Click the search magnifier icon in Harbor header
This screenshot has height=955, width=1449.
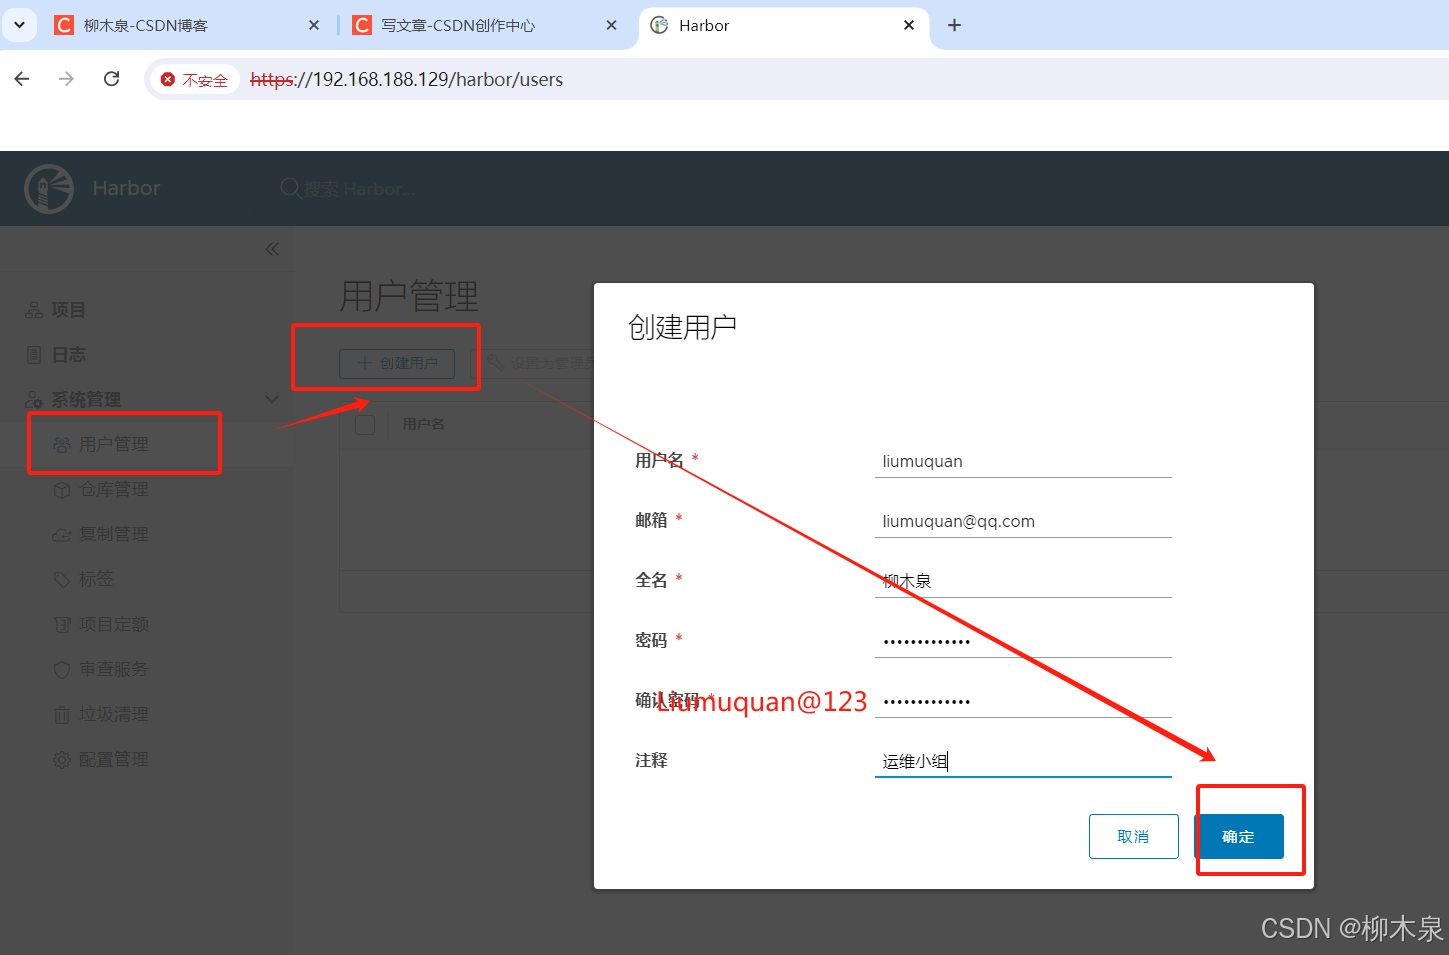tap(290, 188)
